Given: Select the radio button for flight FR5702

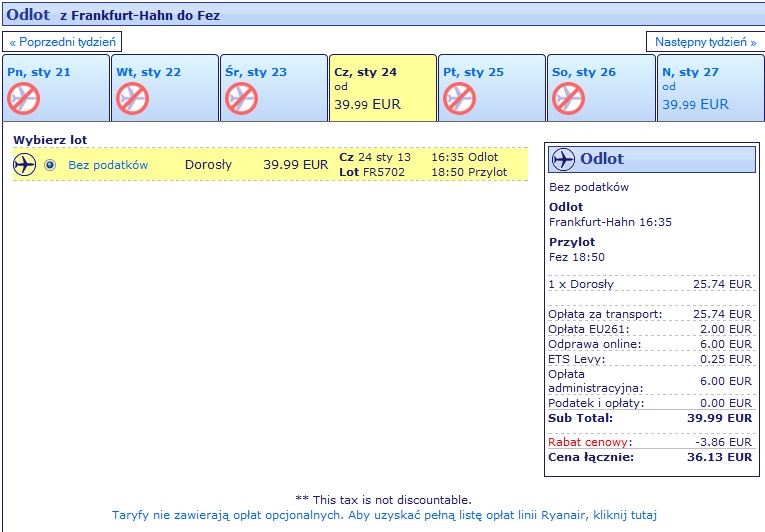Looking at the screenshot, I should point(50,165).
